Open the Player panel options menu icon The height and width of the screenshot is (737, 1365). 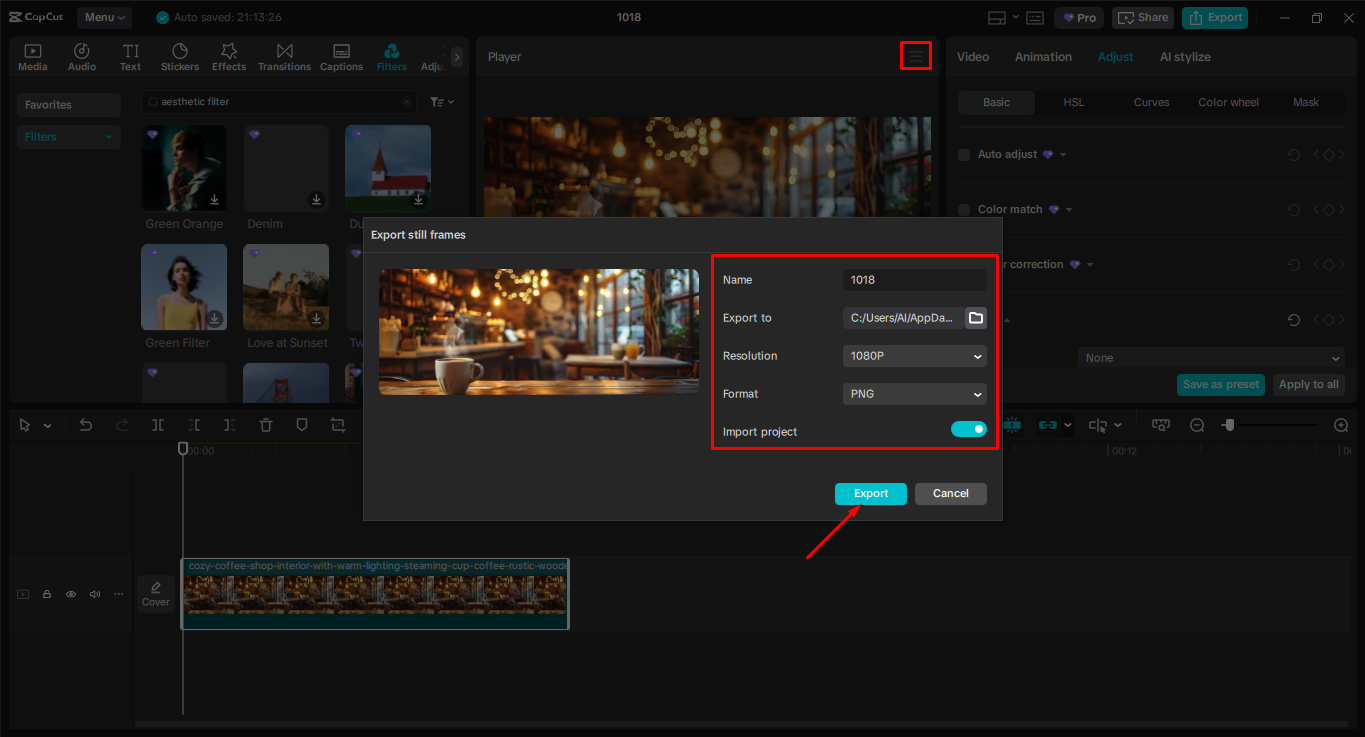(x=915, y=56)
